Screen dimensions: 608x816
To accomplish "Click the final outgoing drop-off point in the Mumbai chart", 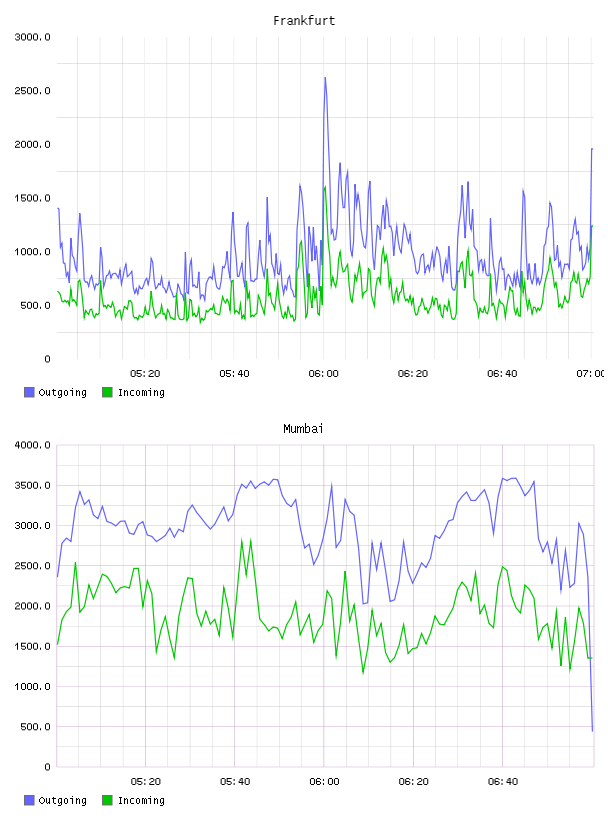I will pyautogui.click(x=592, y=730).
